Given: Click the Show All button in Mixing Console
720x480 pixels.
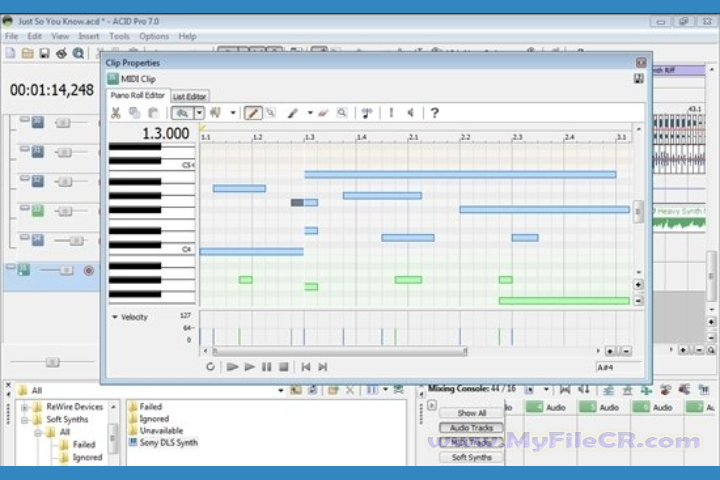Looking at the screenshot, I should click(472, 413).
